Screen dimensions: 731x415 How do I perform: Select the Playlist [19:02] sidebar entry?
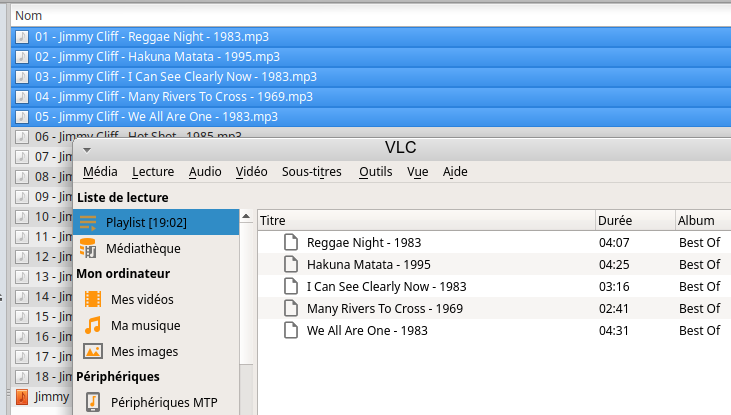coord(156,222)
